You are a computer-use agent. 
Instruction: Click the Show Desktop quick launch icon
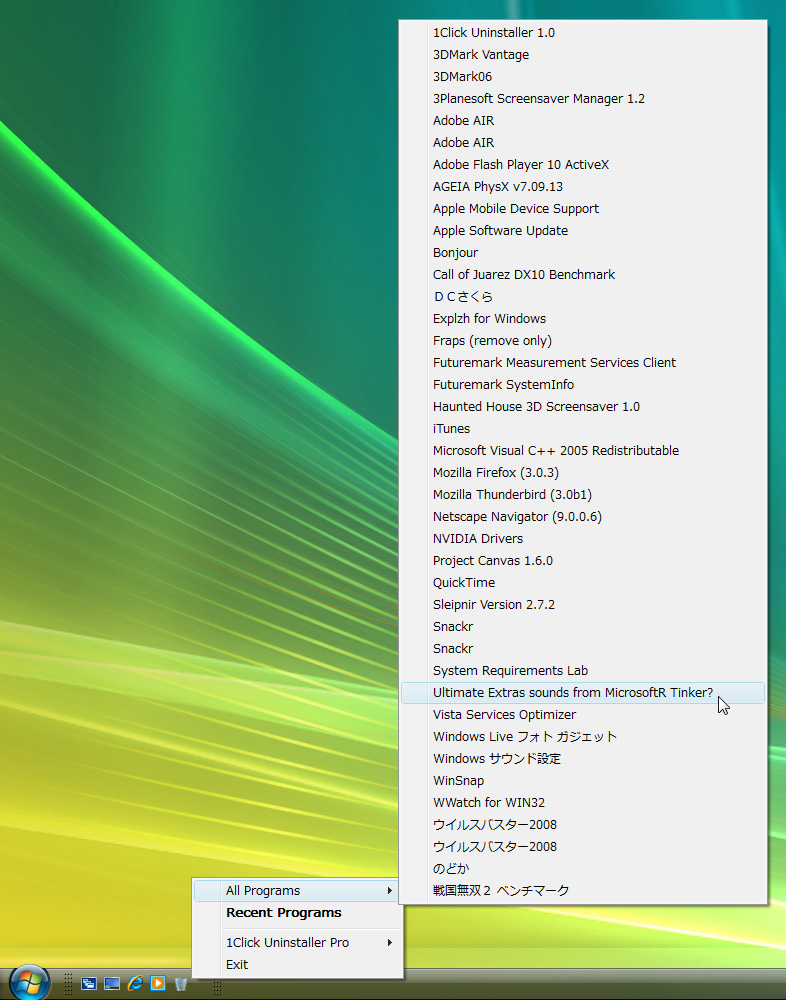(x=112, y=984)
